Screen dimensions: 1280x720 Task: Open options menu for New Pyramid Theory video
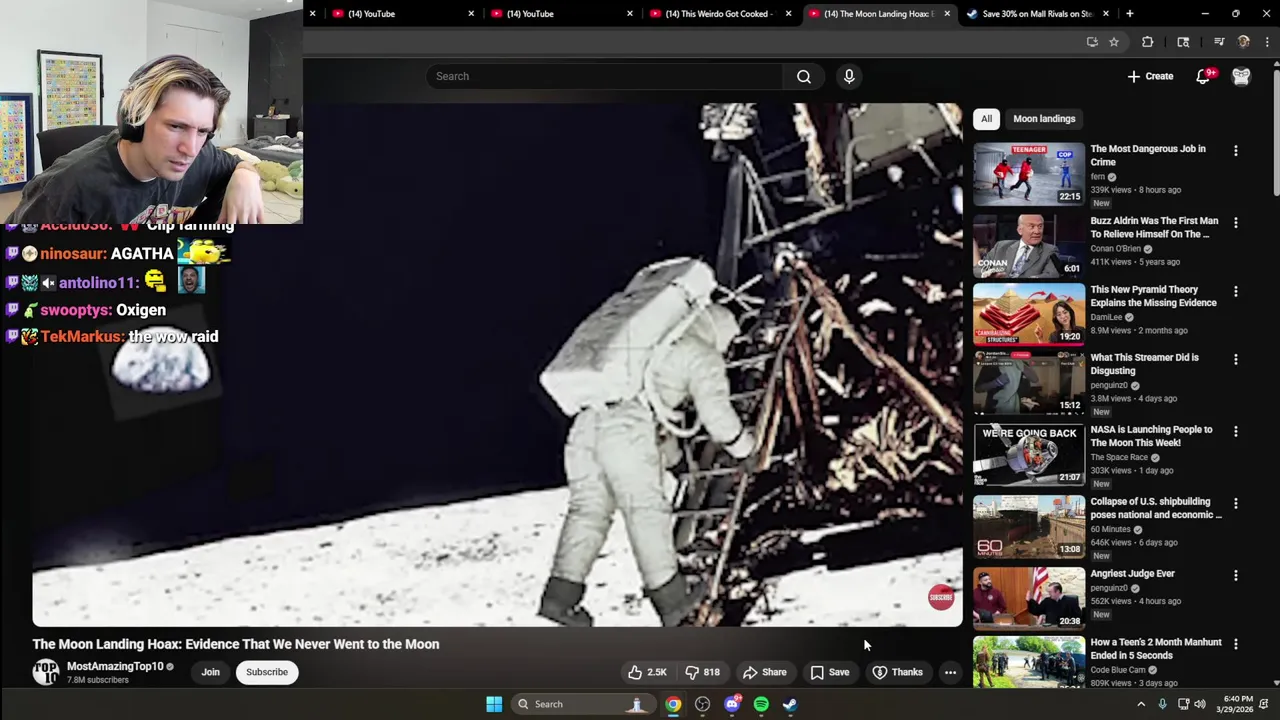point(1235,291)
